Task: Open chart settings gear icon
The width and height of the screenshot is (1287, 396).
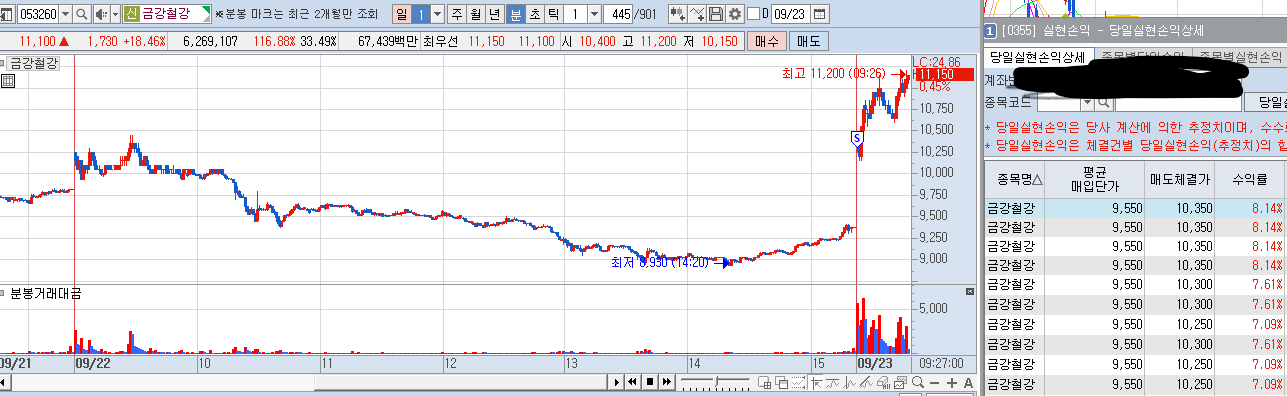Action: pos(735,14)
